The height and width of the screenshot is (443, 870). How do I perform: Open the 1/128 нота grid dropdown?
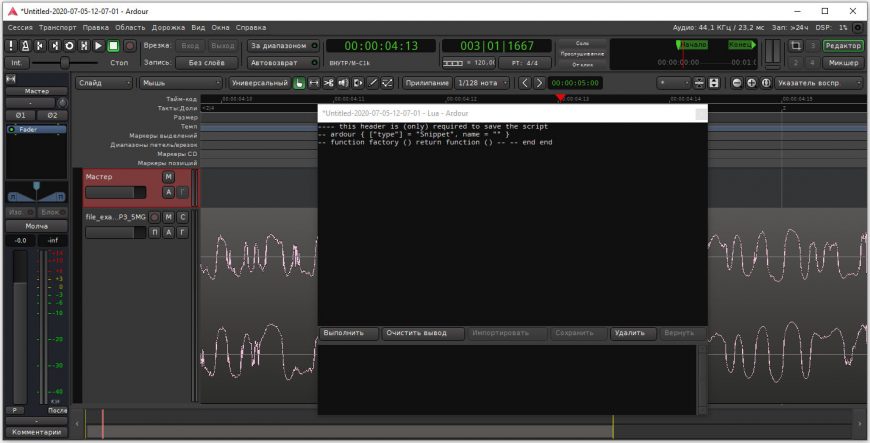(x=482, y=83)
